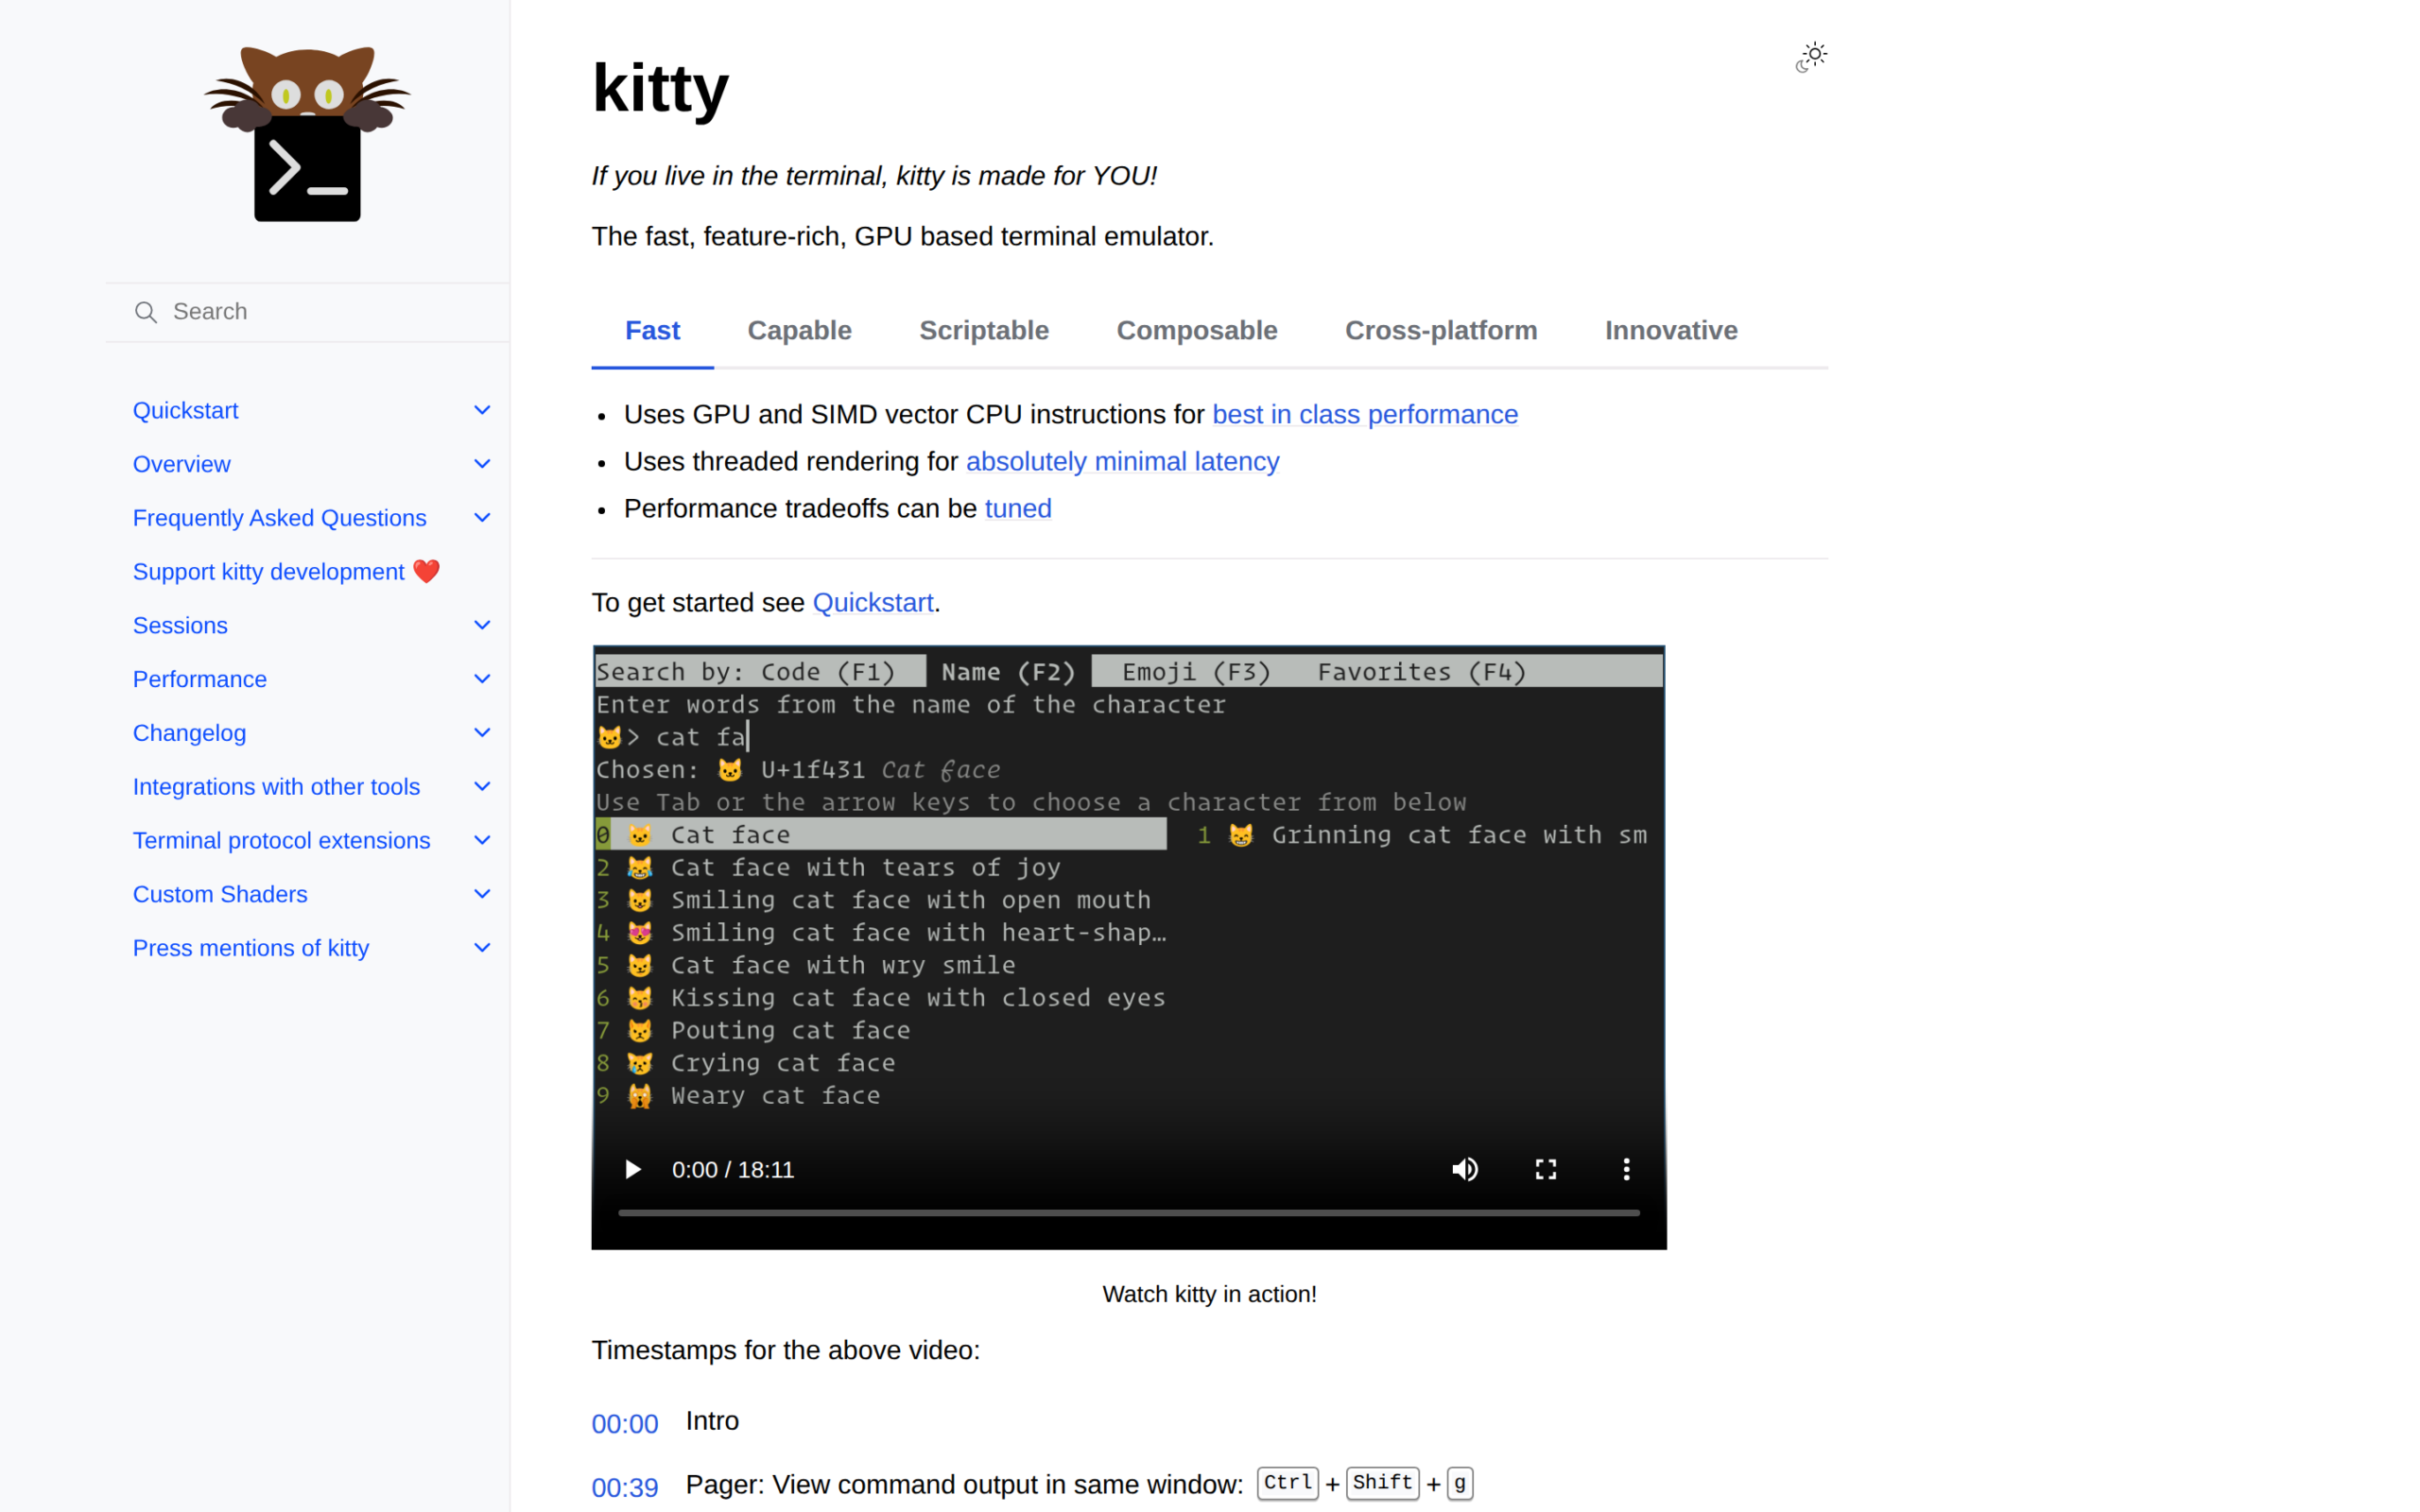Screen dimensions: 2420x1512
Task: Open Quickstart link in paragraph
Action: pos(873,603)
